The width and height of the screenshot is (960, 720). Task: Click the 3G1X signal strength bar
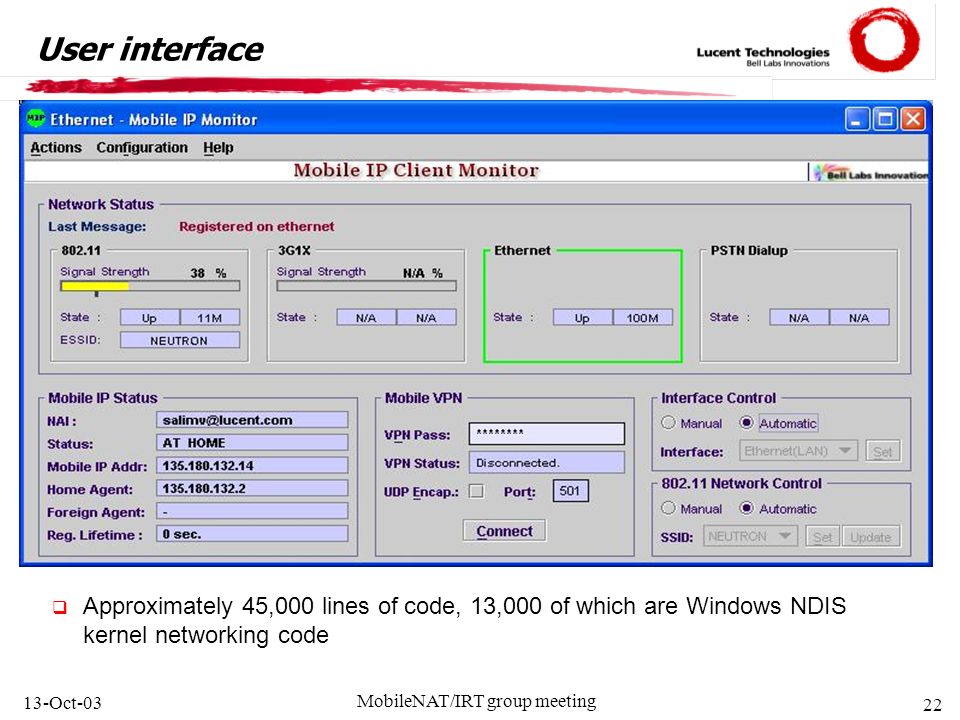click(x=366, y=286)
